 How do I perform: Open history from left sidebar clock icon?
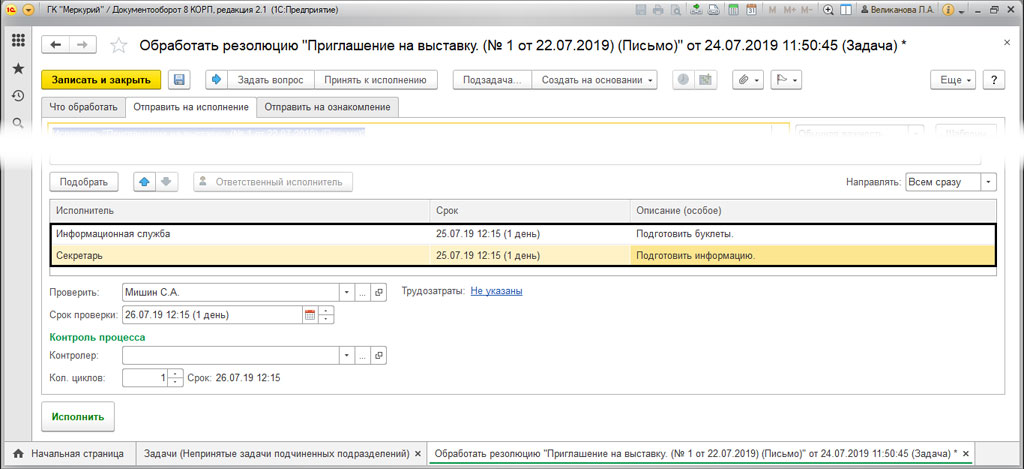pos(18,96)
